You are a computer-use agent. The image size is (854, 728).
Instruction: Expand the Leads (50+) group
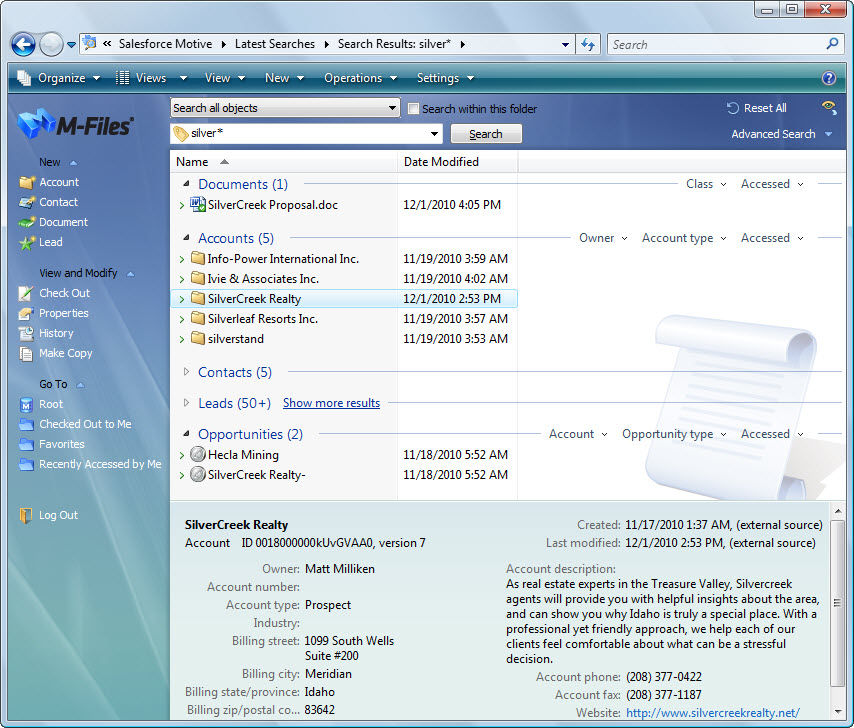(x=186, y=403)
